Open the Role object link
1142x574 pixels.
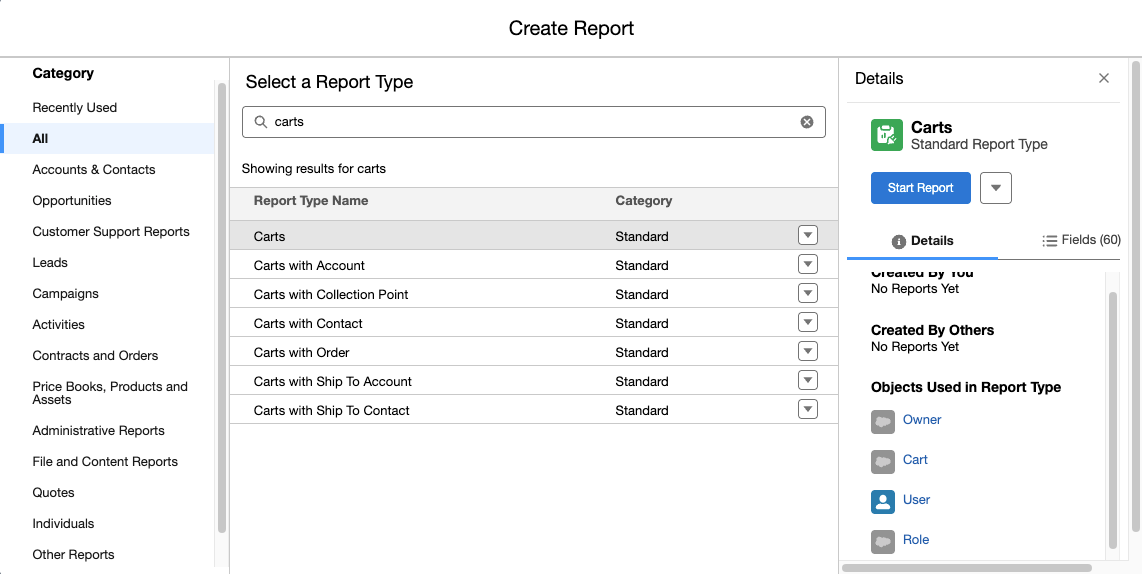[x=916, y=540]
